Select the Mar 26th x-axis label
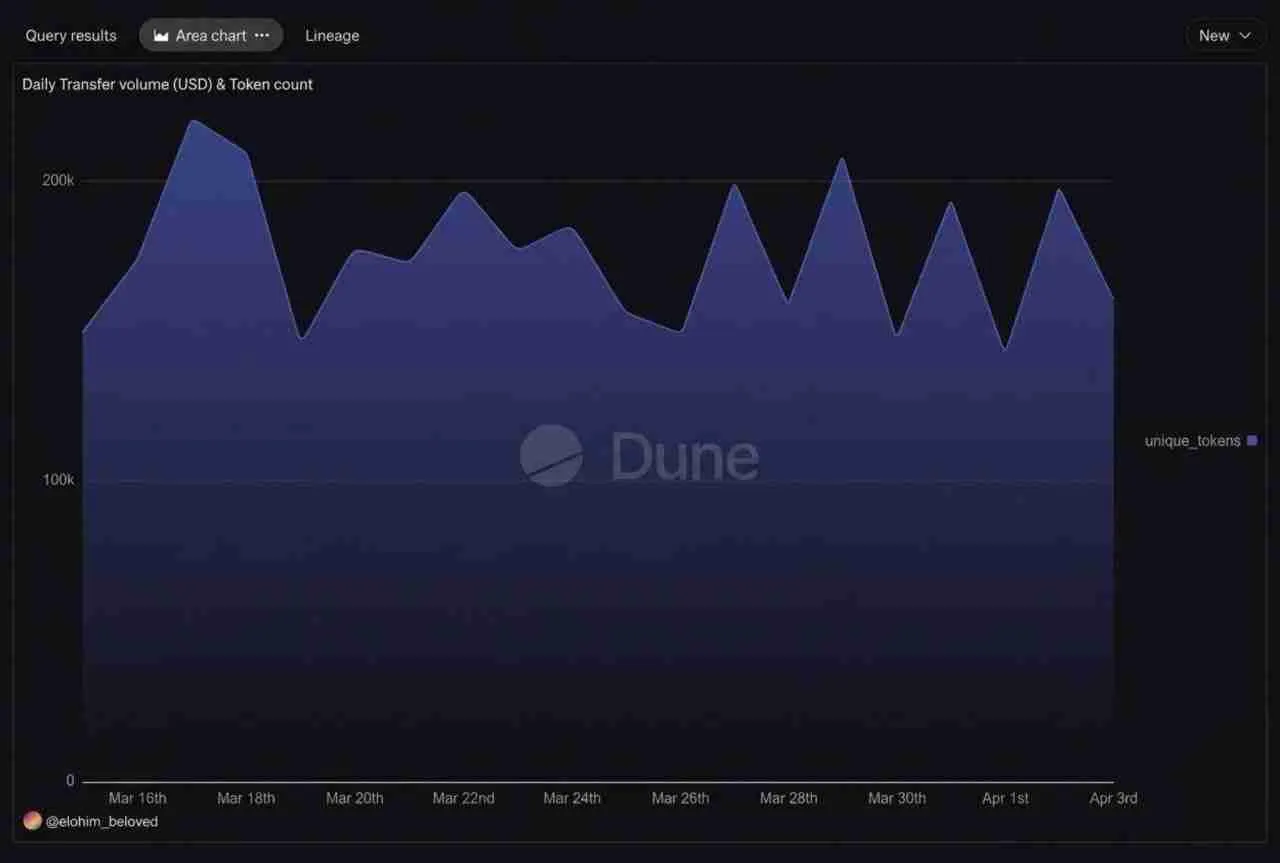 (680, 798)
